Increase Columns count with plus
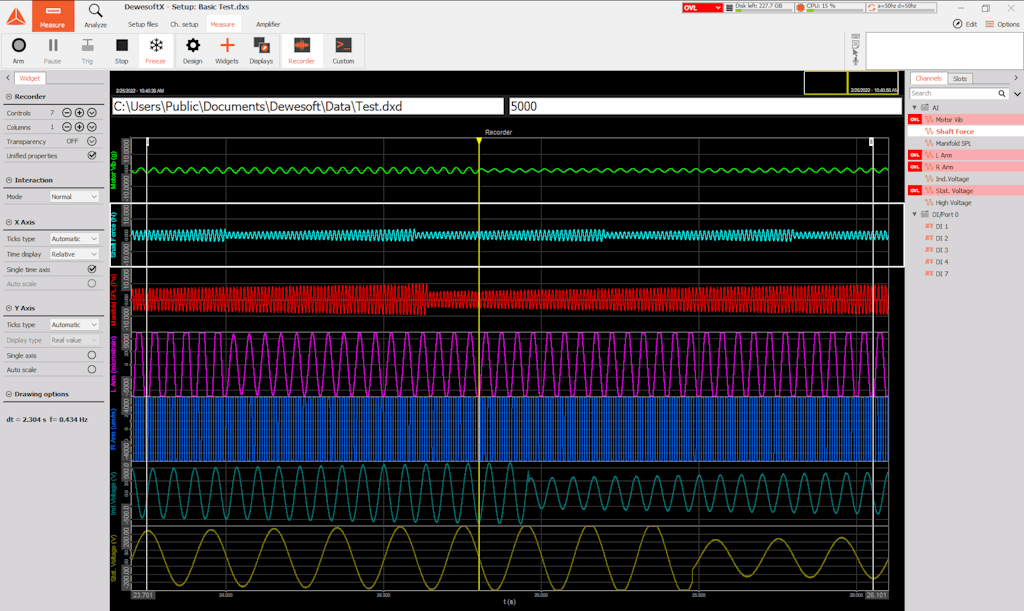1024x611 pixels. pos(79,127)
